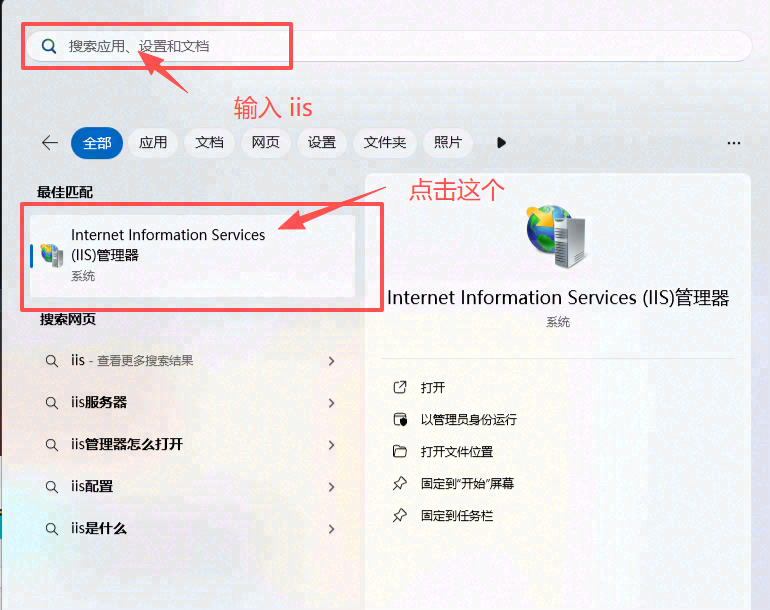Click the 打开文件位置 folder icon
This screenshot has height=610, width=770.
400,451
